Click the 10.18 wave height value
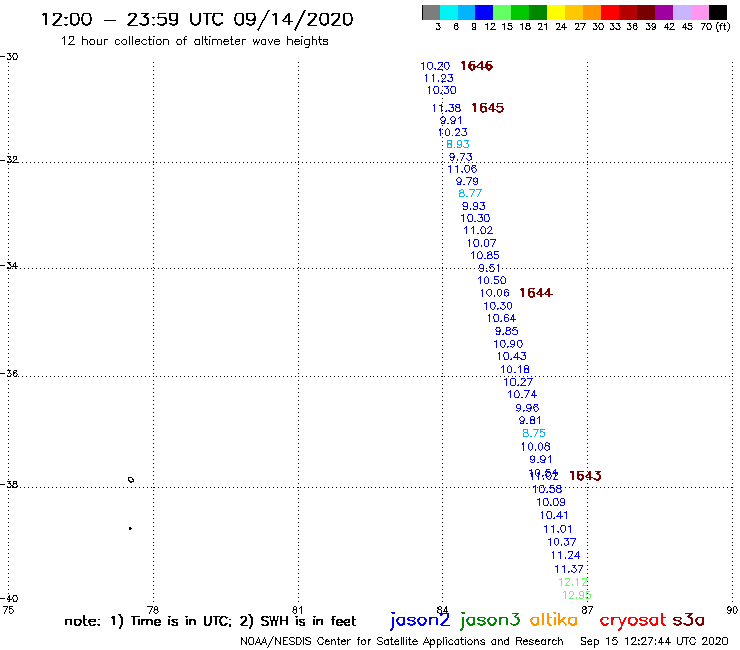 (515, 370)
